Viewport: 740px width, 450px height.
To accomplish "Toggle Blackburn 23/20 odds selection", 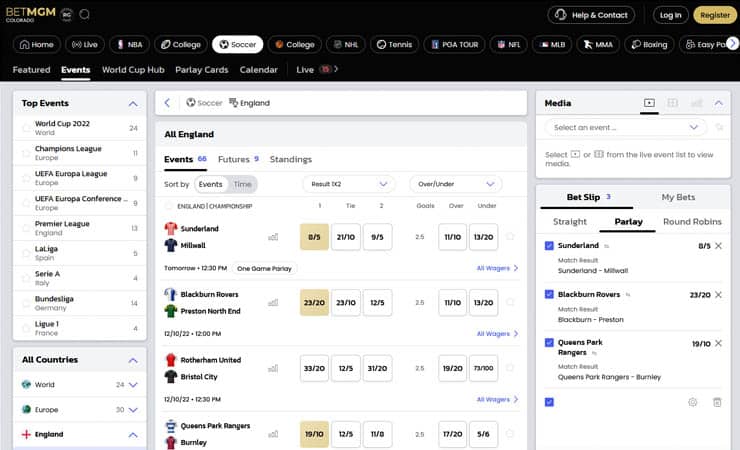I will pos(314,302).
